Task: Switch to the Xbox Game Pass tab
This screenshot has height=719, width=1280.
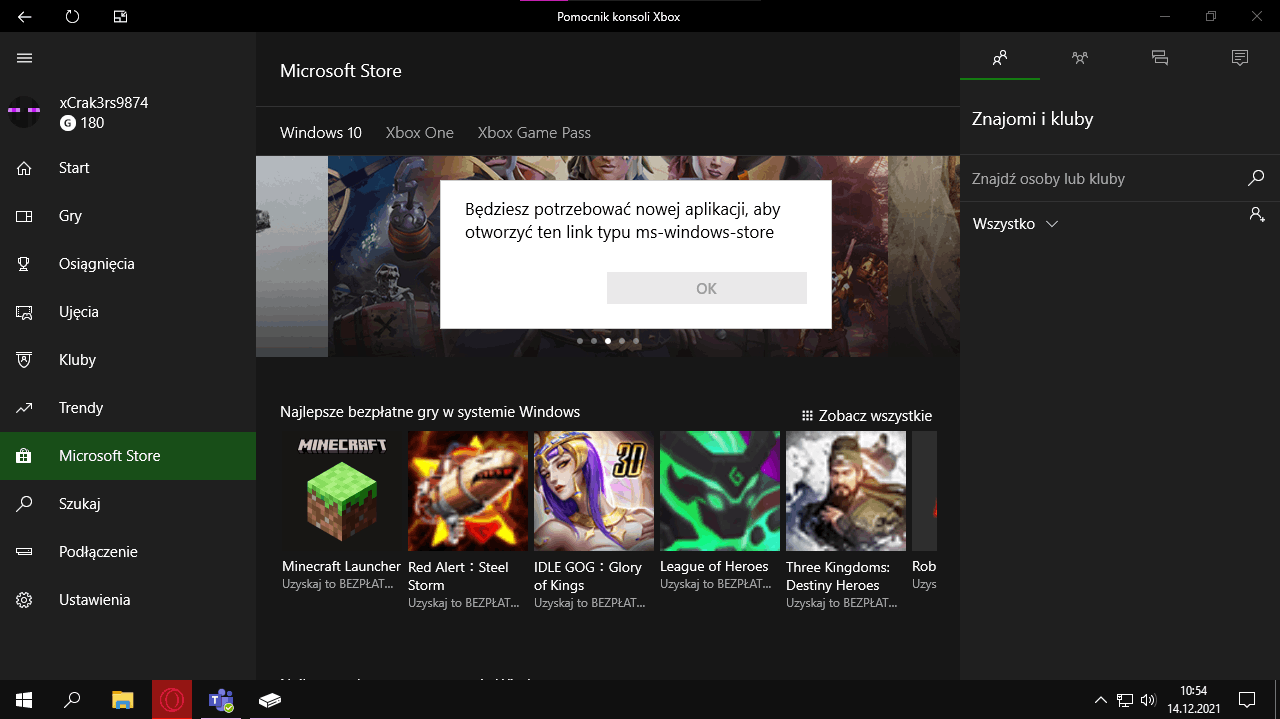Action: [x=534, y=133]
